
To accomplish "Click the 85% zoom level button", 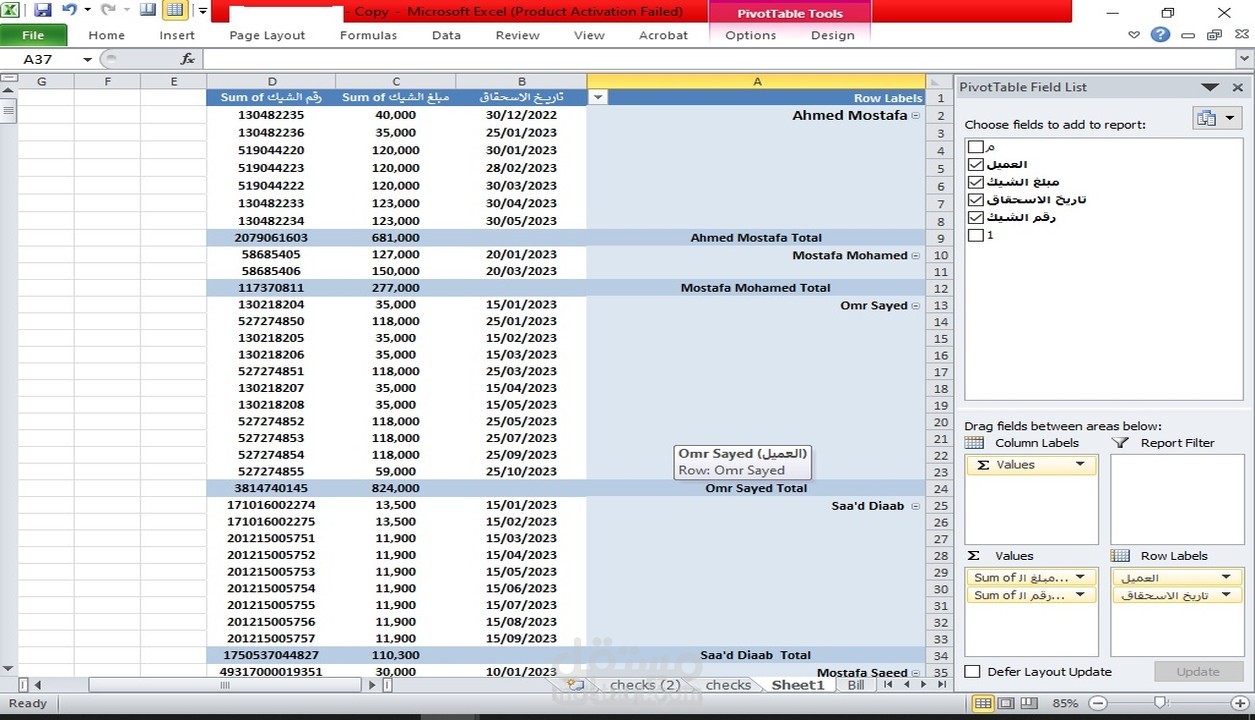I will (x=1065, y=704).
